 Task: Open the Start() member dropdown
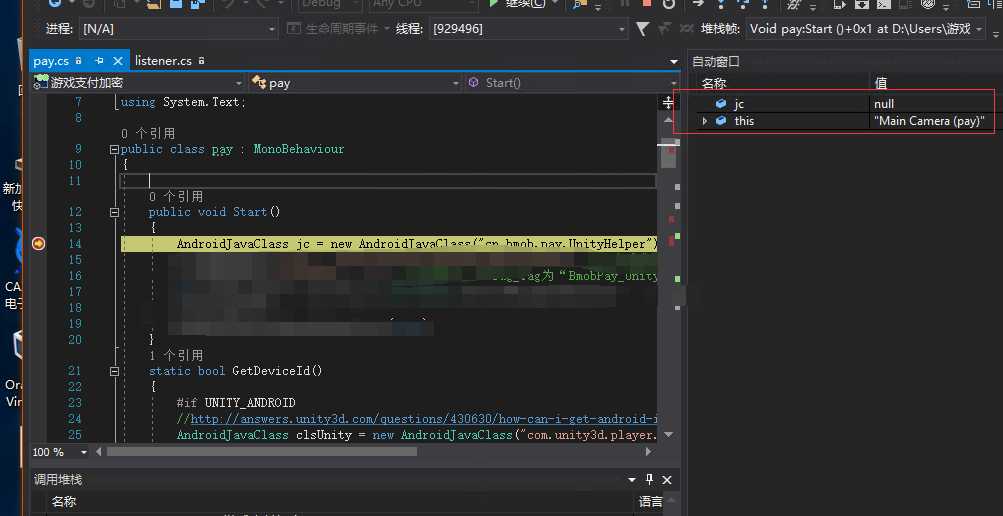click(571, 82)
